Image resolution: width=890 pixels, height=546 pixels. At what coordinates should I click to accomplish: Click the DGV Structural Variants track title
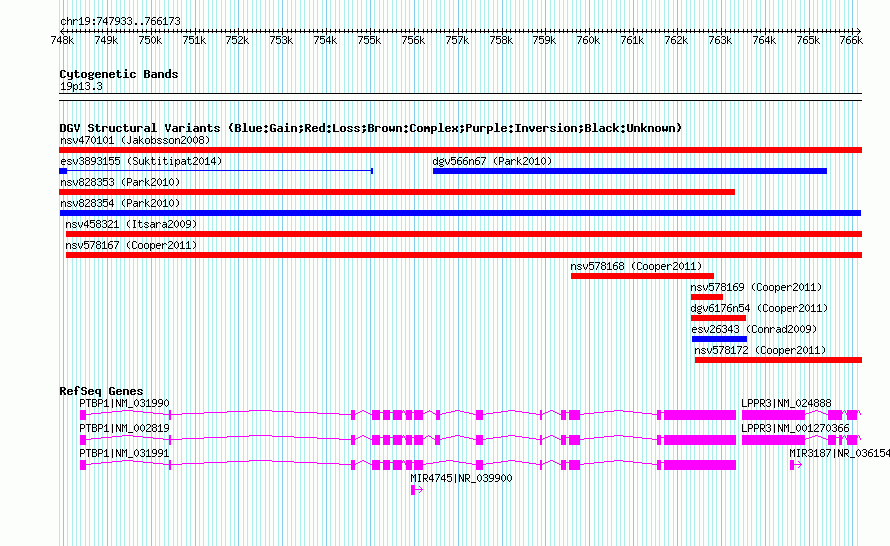371,128
